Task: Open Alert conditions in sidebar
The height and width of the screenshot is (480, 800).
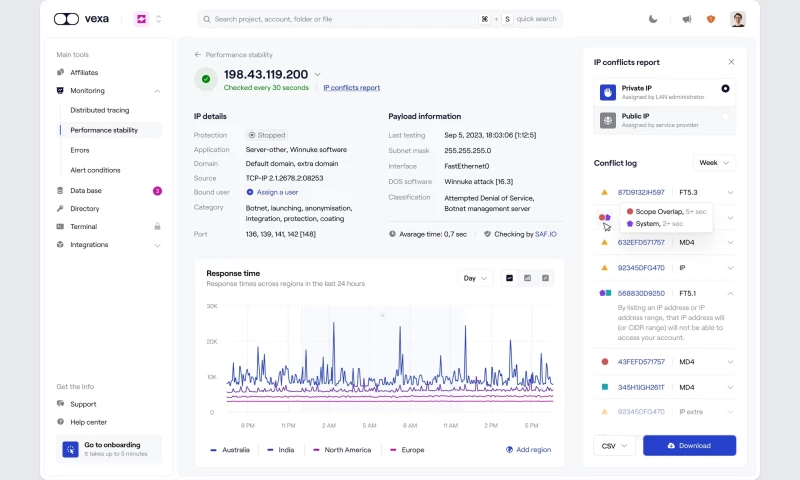Action: click(95, 170)
